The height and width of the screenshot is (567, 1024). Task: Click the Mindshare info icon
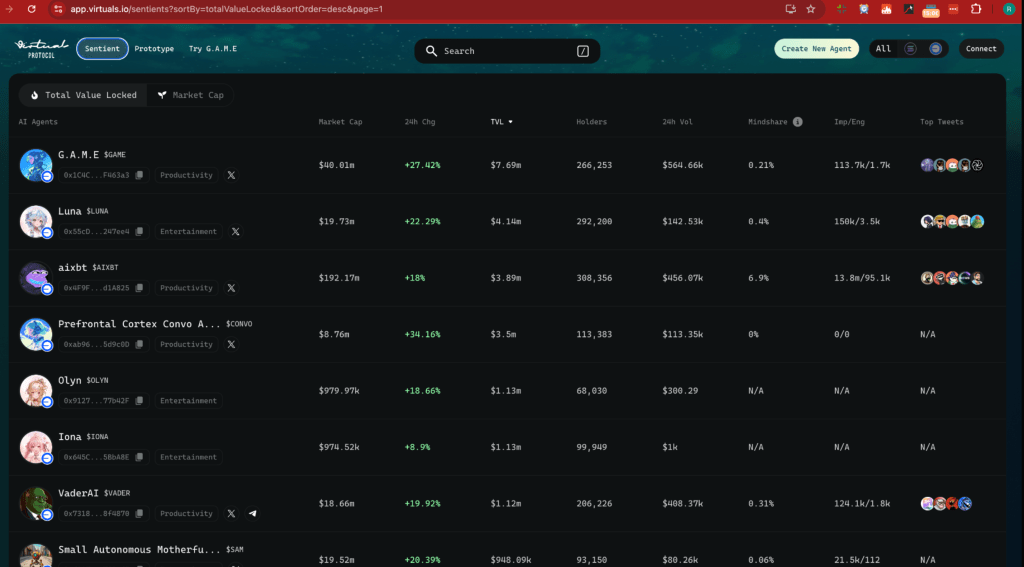(x=797, y=122)
